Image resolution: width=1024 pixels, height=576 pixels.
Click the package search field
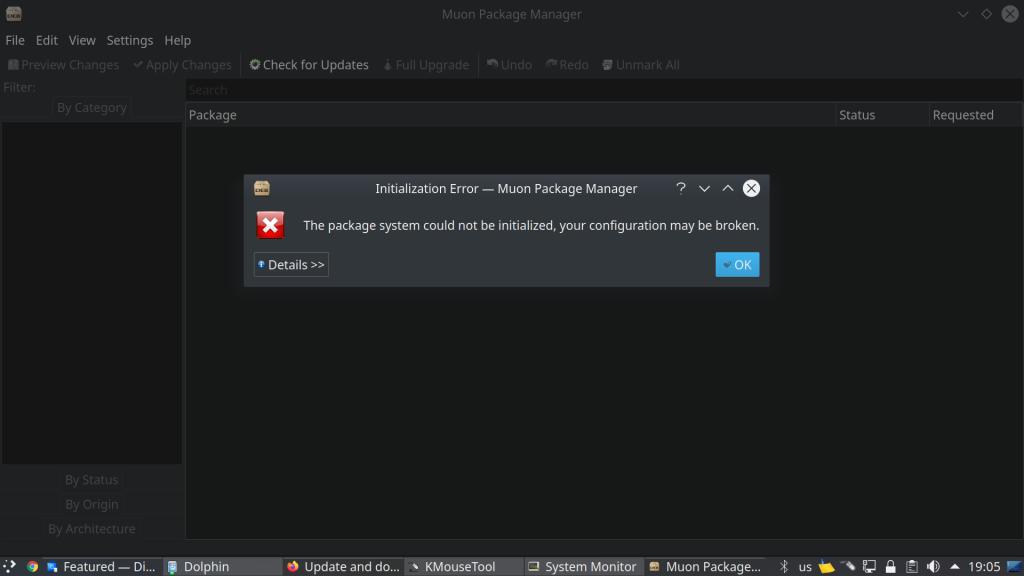(x=600, y=90)
